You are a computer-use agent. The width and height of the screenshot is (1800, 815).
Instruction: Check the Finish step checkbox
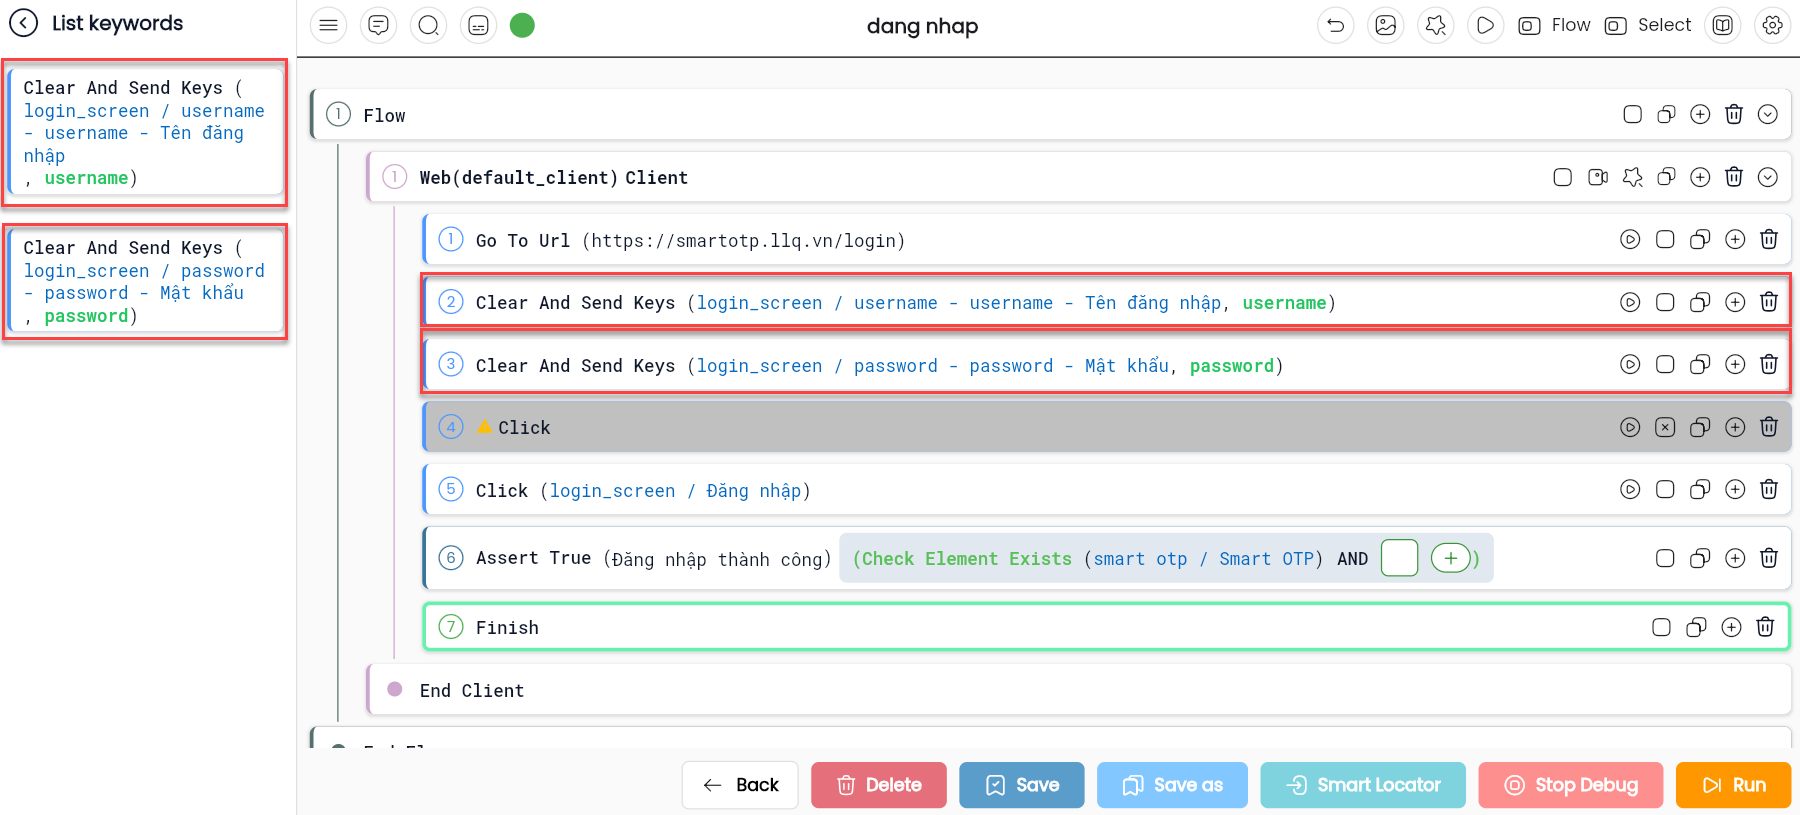[1661, 627]
